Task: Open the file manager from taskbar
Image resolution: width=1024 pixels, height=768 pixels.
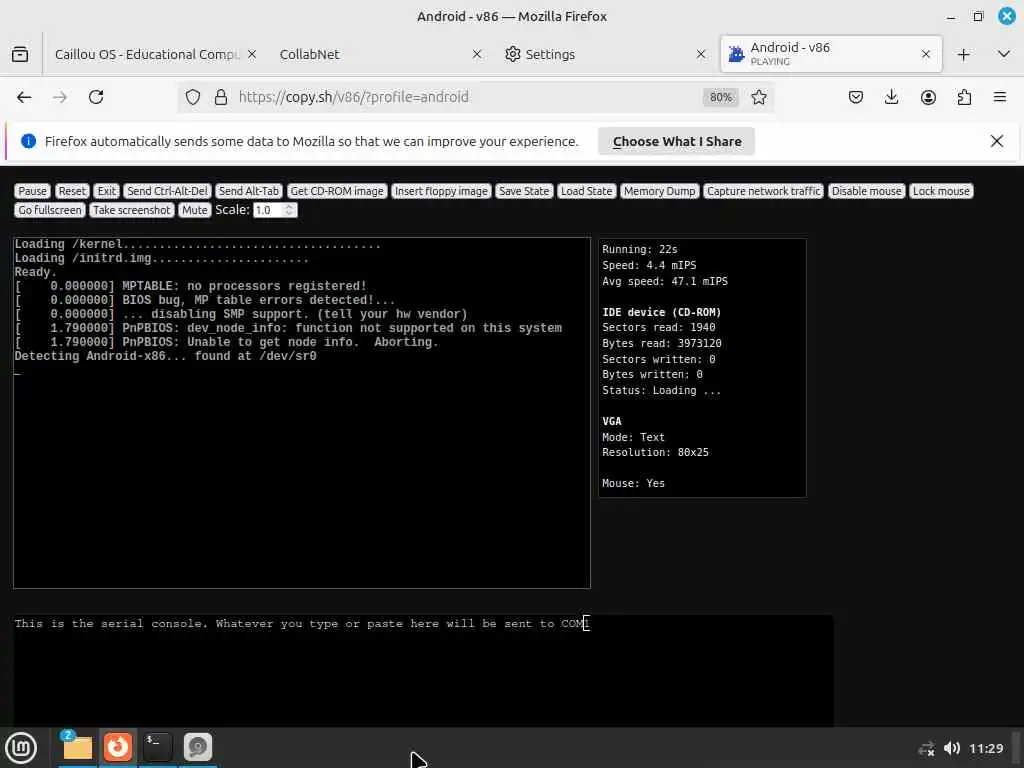Action: [78, 747]
